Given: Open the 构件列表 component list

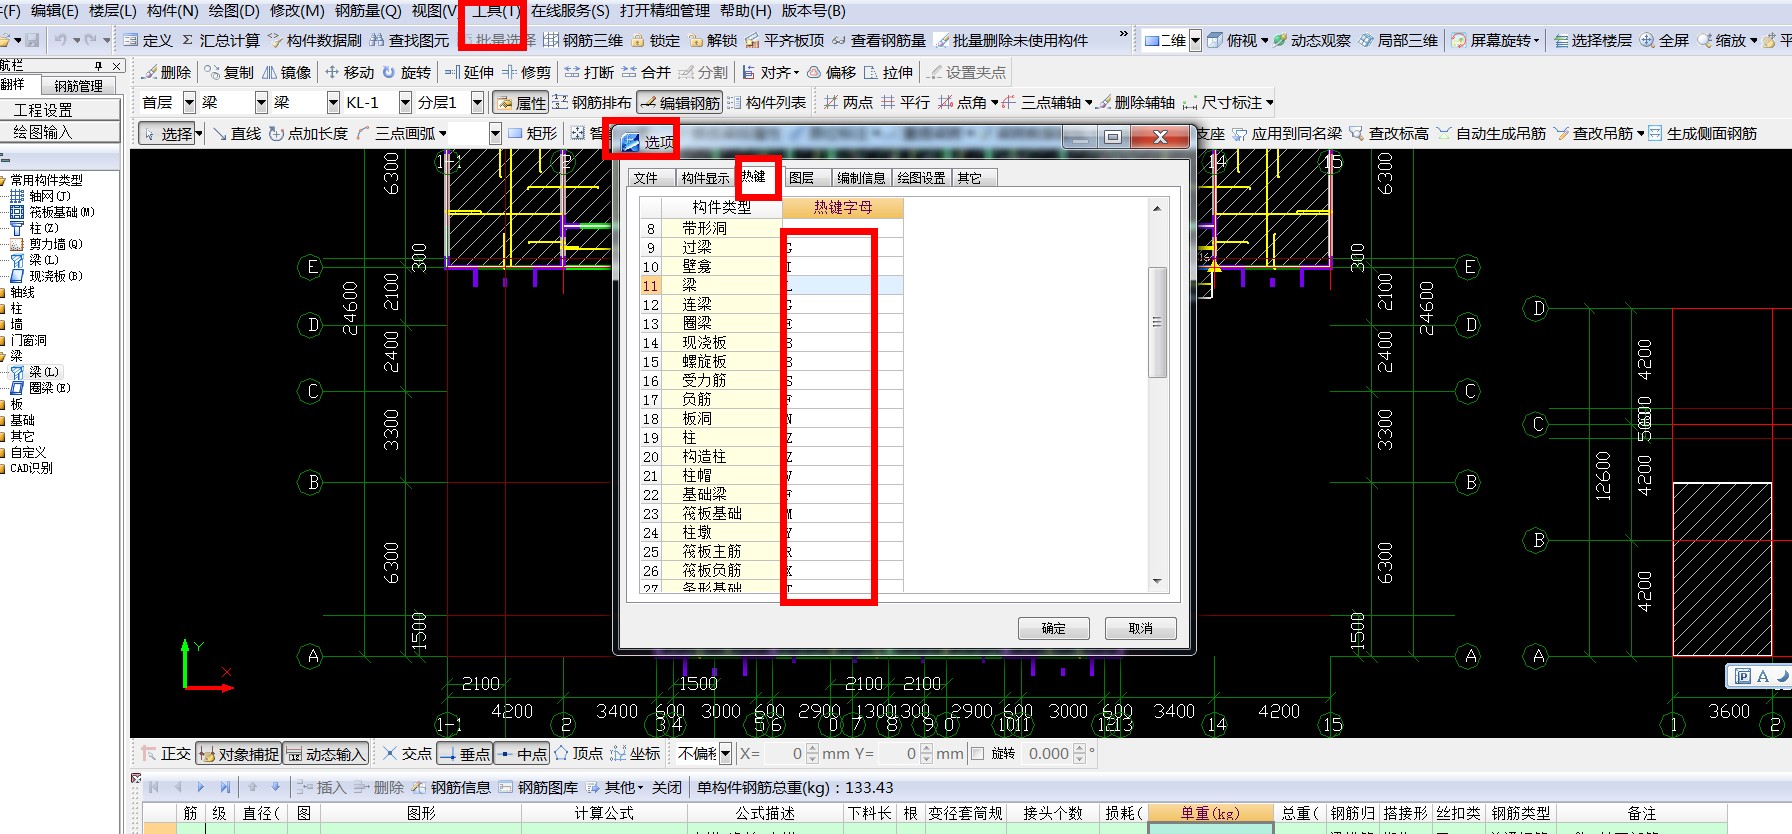Looking at the screenshot, I should [766, 103].
